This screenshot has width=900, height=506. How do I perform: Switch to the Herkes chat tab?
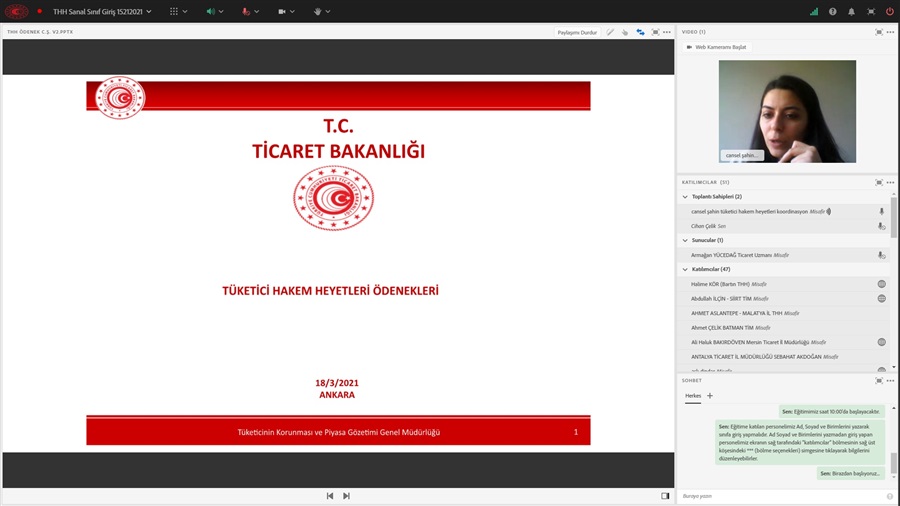693,396
